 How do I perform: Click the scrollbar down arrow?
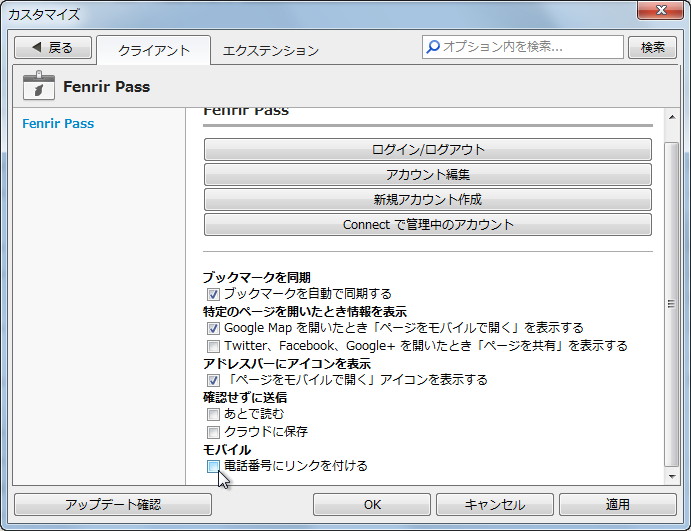point(672,476)
